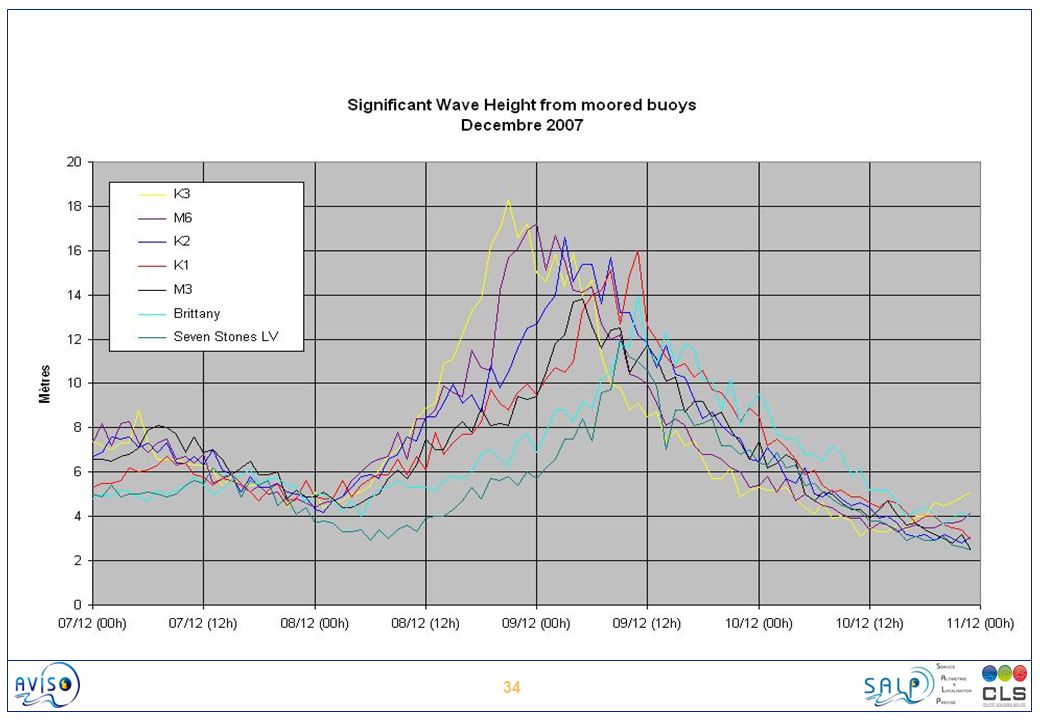Click the 09/12 (00h) x-axis label
Image resolution: width=1040 pixels, height=720 pixels.
[536, 623]
